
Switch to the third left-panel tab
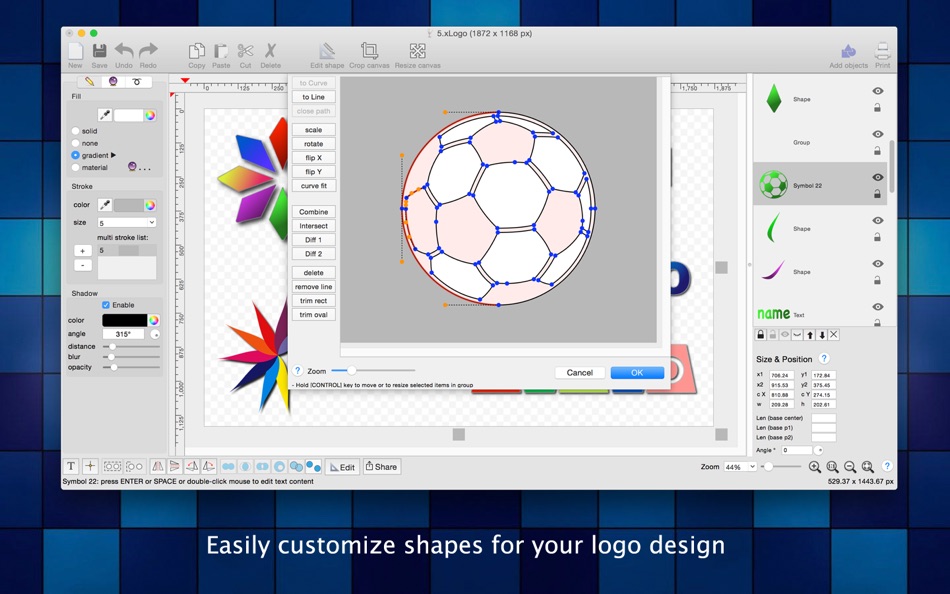[x=137, y=81]
